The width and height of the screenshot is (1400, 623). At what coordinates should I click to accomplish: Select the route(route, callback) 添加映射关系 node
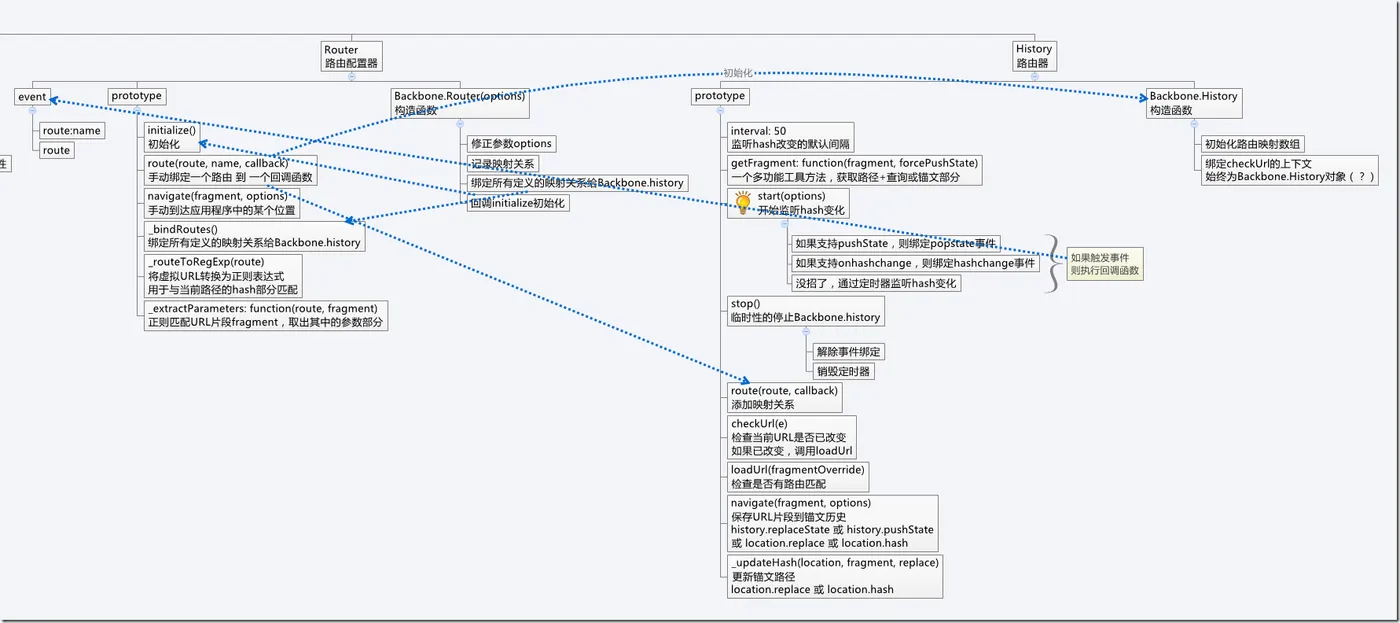[785, 397]
